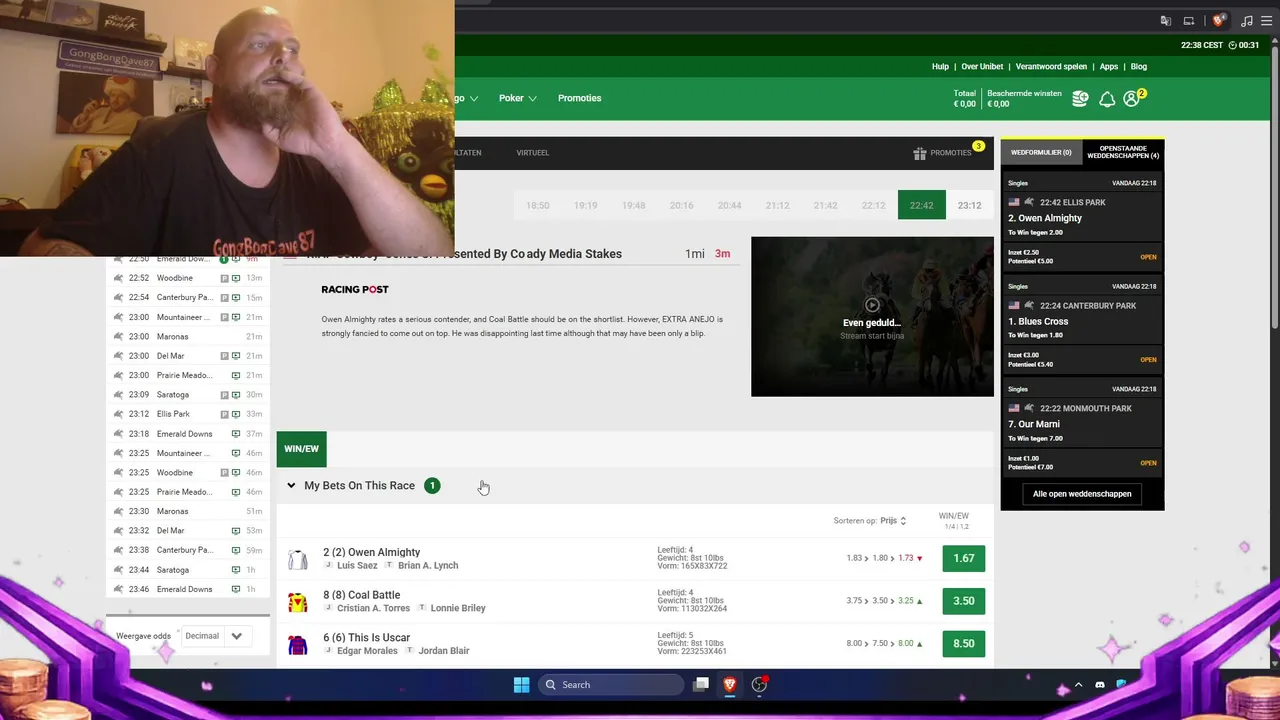The height and width of the screenshot is (720, 1280).
Task: Select the 23:12 race time tab
Action: pos(969,206)
